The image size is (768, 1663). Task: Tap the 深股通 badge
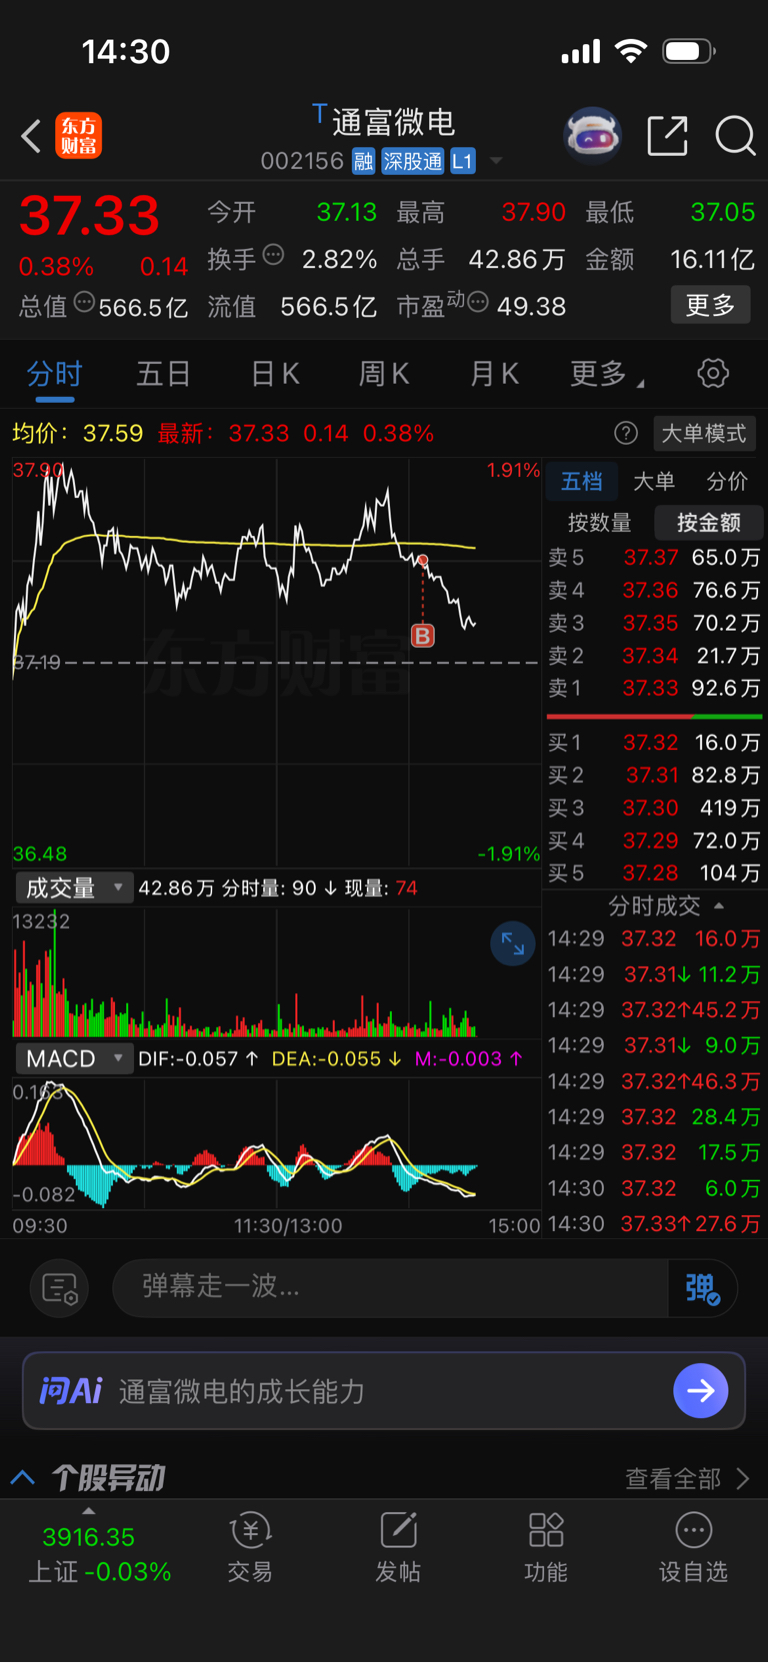point(413,161)
